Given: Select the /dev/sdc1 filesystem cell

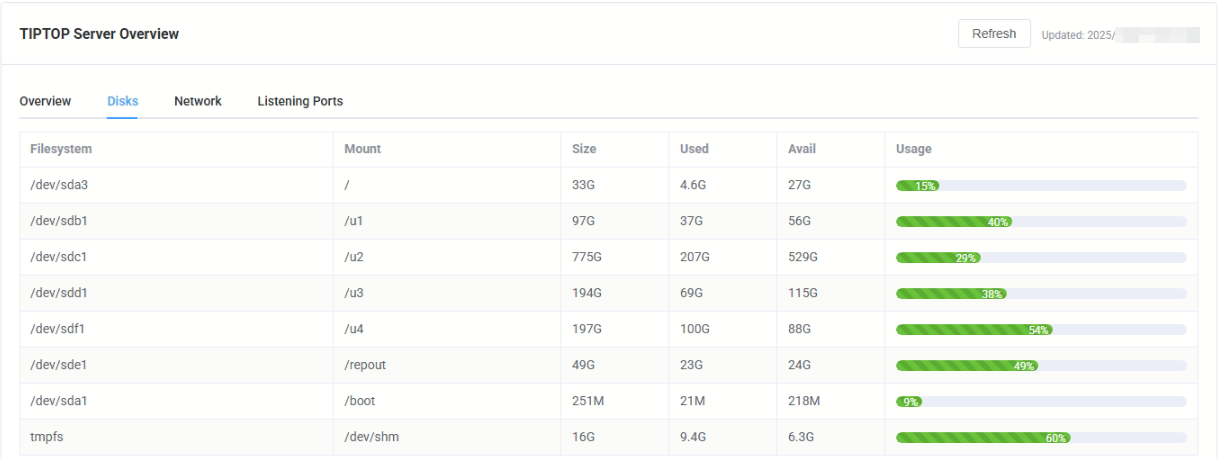Looking at the screenshot, I should (x=66, y=257).
